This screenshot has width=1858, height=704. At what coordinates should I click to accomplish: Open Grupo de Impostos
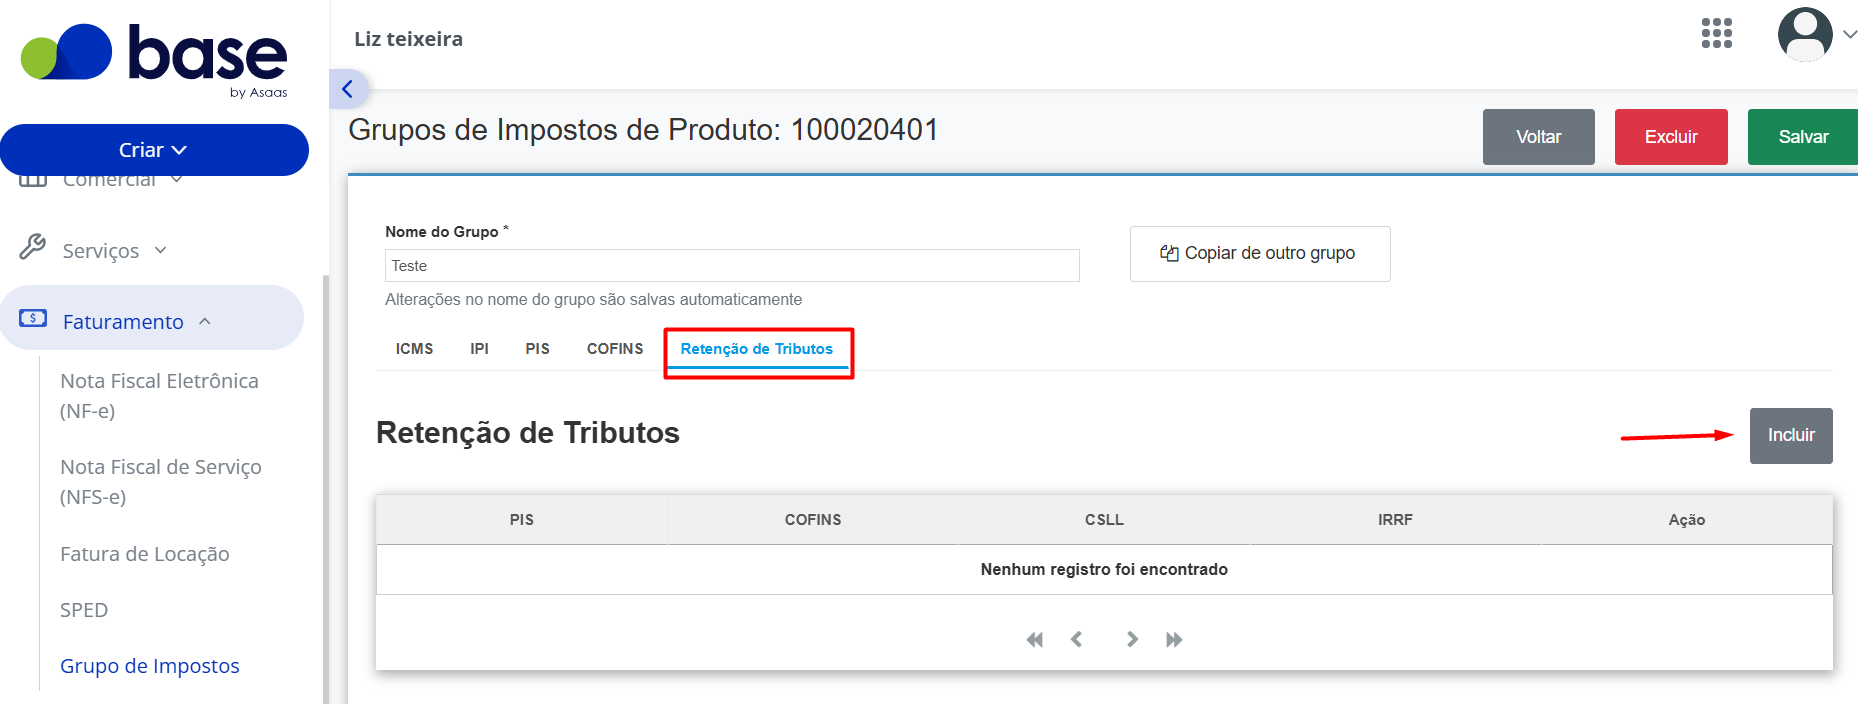(x=150, y=666)
